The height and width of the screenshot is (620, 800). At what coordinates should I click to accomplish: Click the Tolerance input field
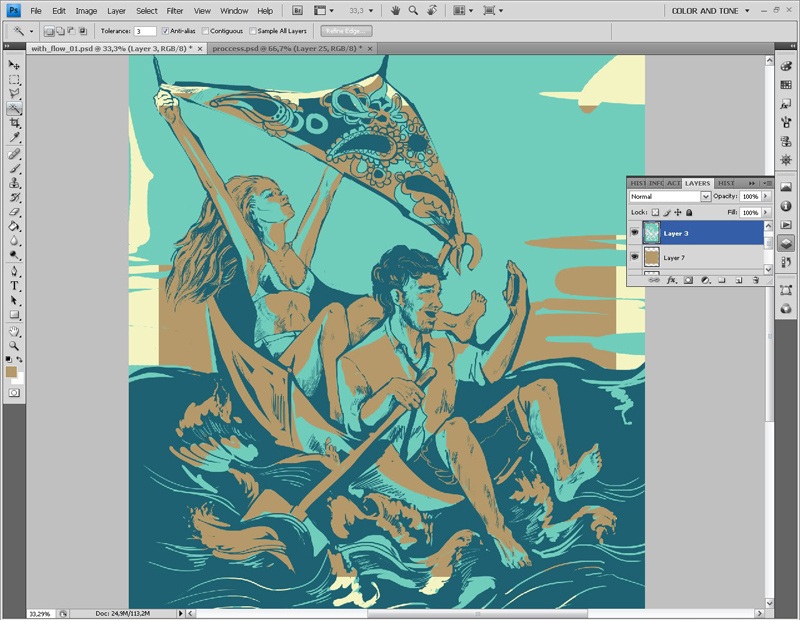click(x=145, y=31)
